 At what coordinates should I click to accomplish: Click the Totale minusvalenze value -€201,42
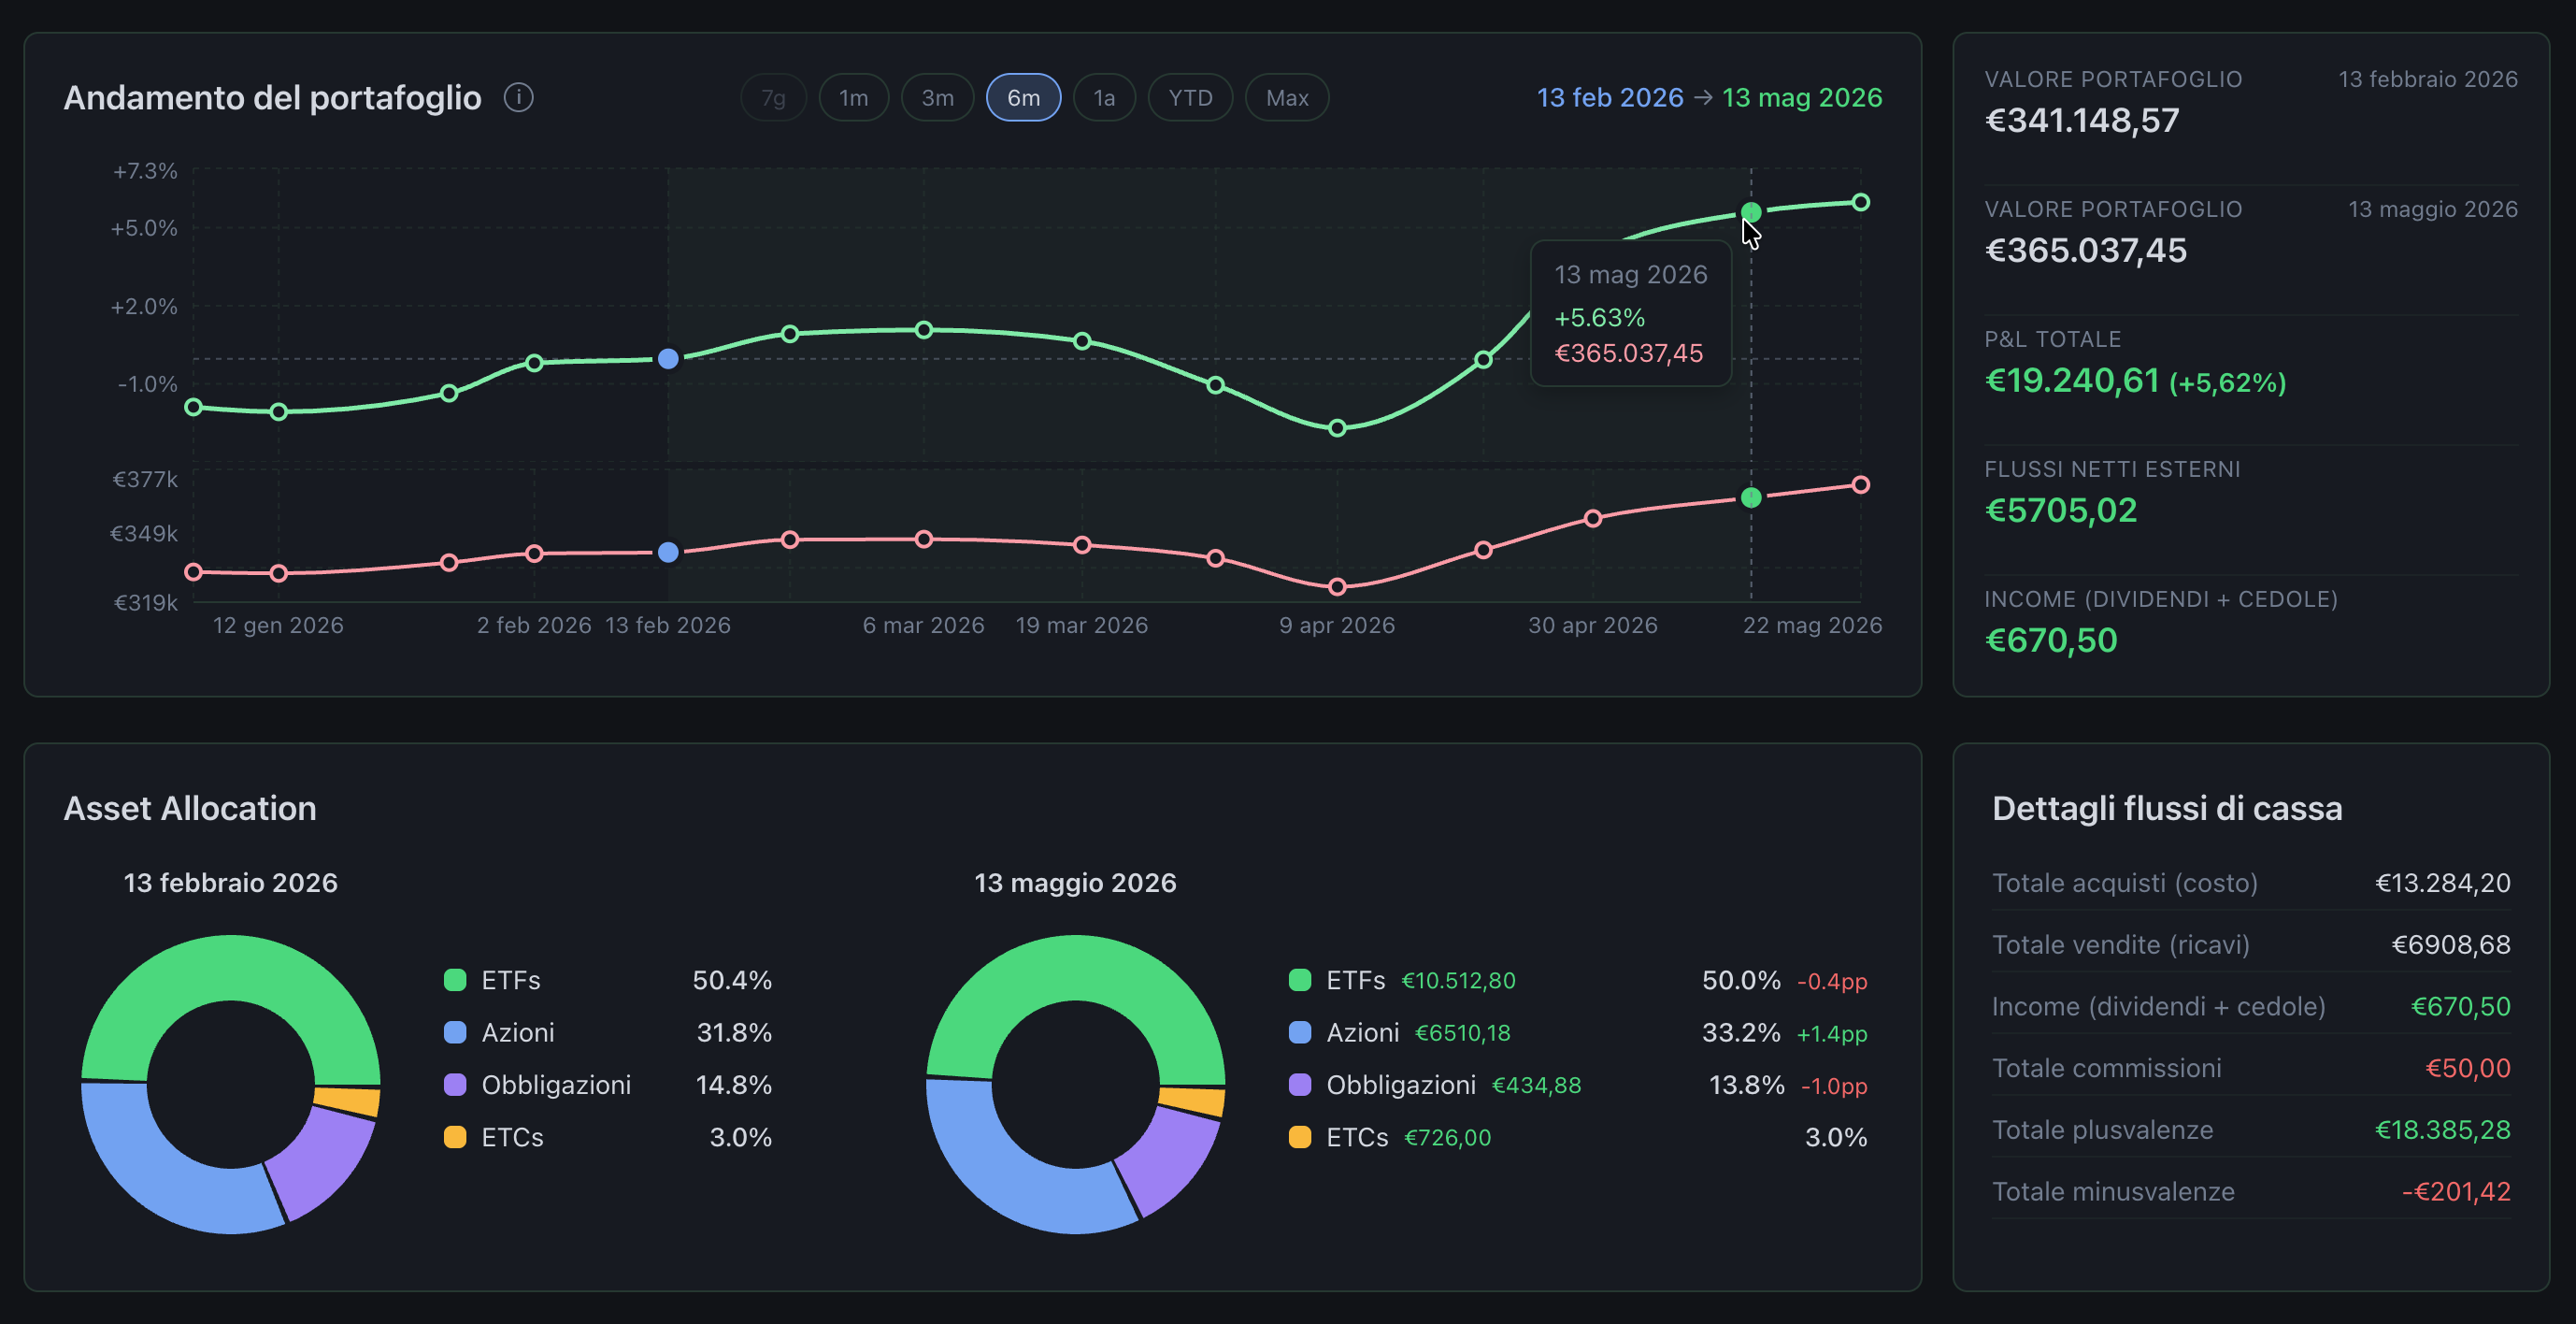(x=2456, y=1192)
